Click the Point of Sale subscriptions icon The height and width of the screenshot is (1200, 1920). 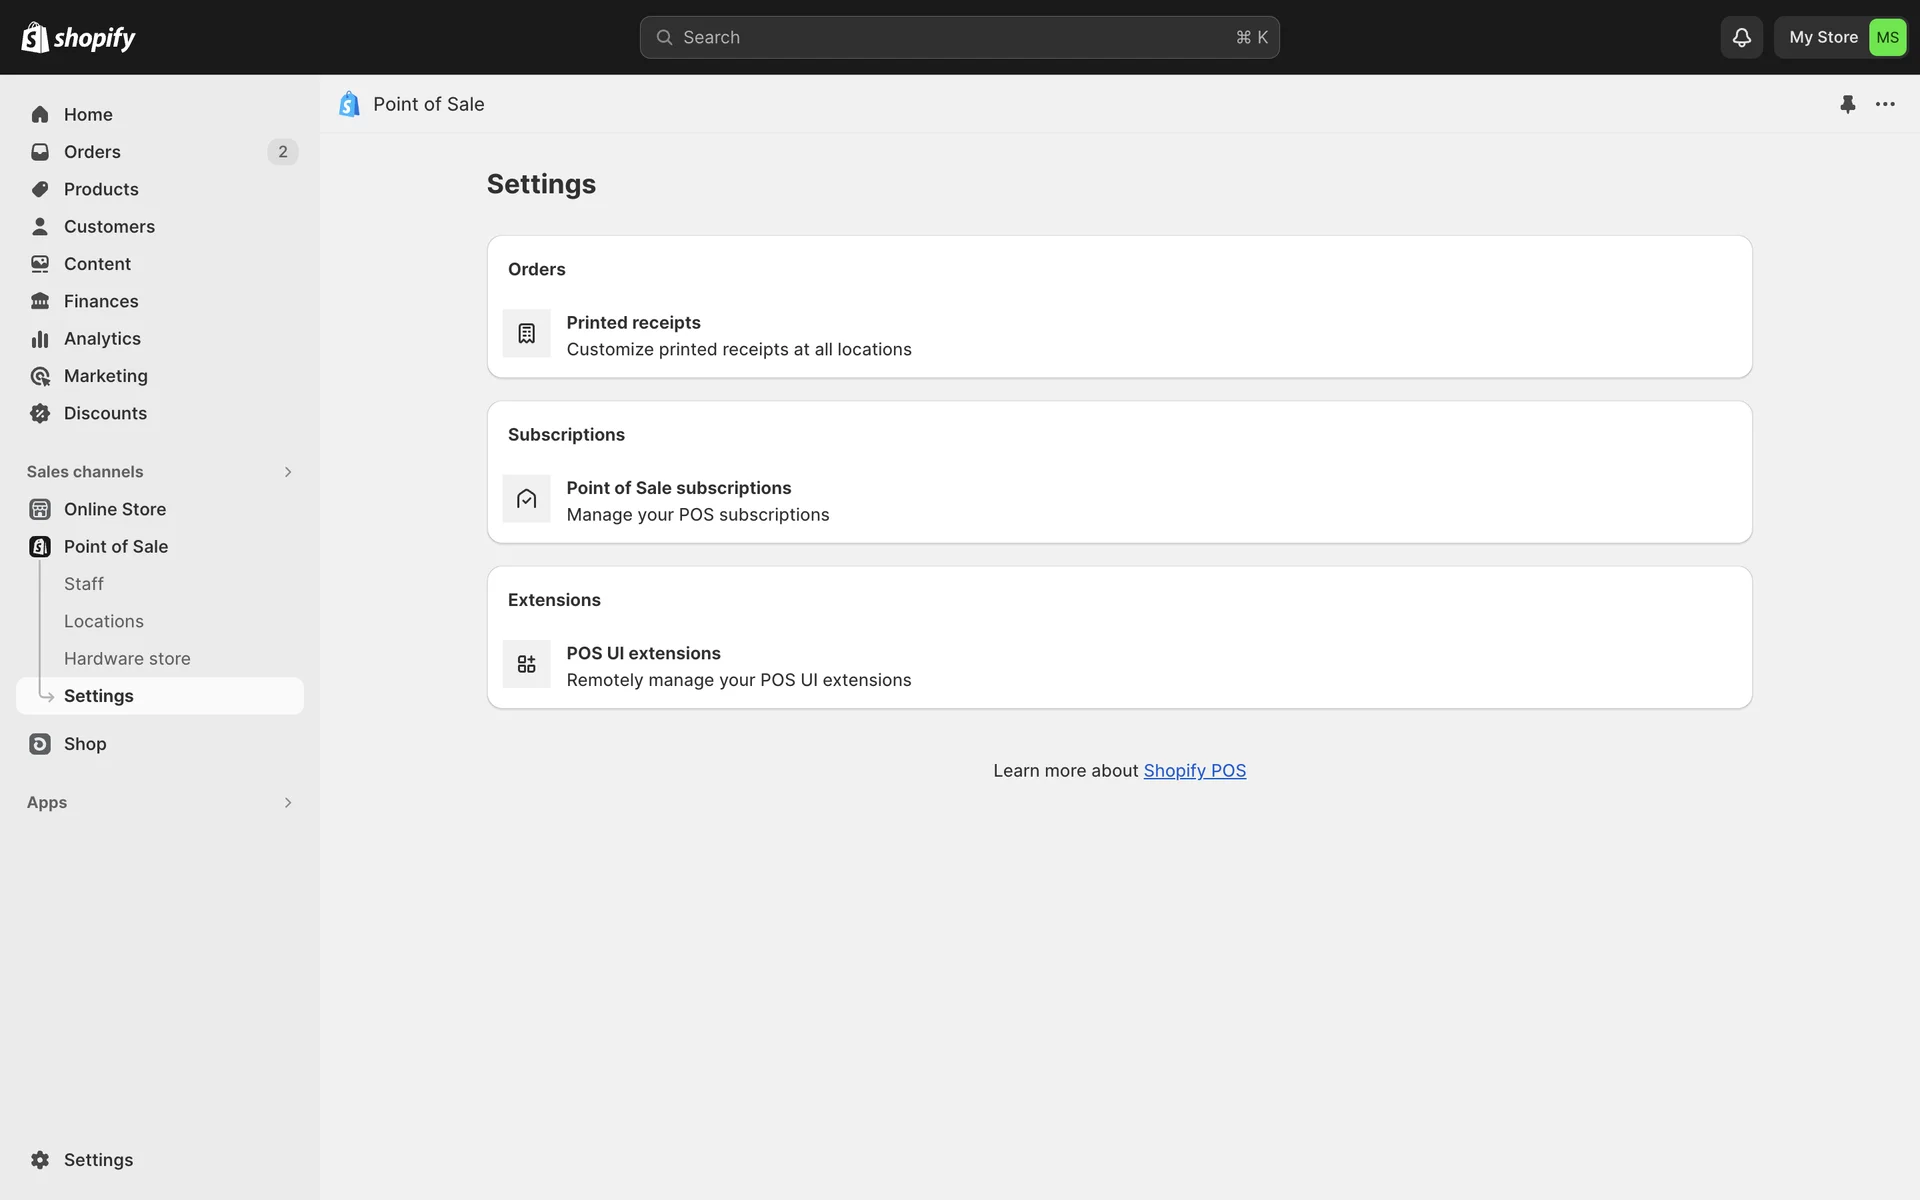tap(526, 499)
